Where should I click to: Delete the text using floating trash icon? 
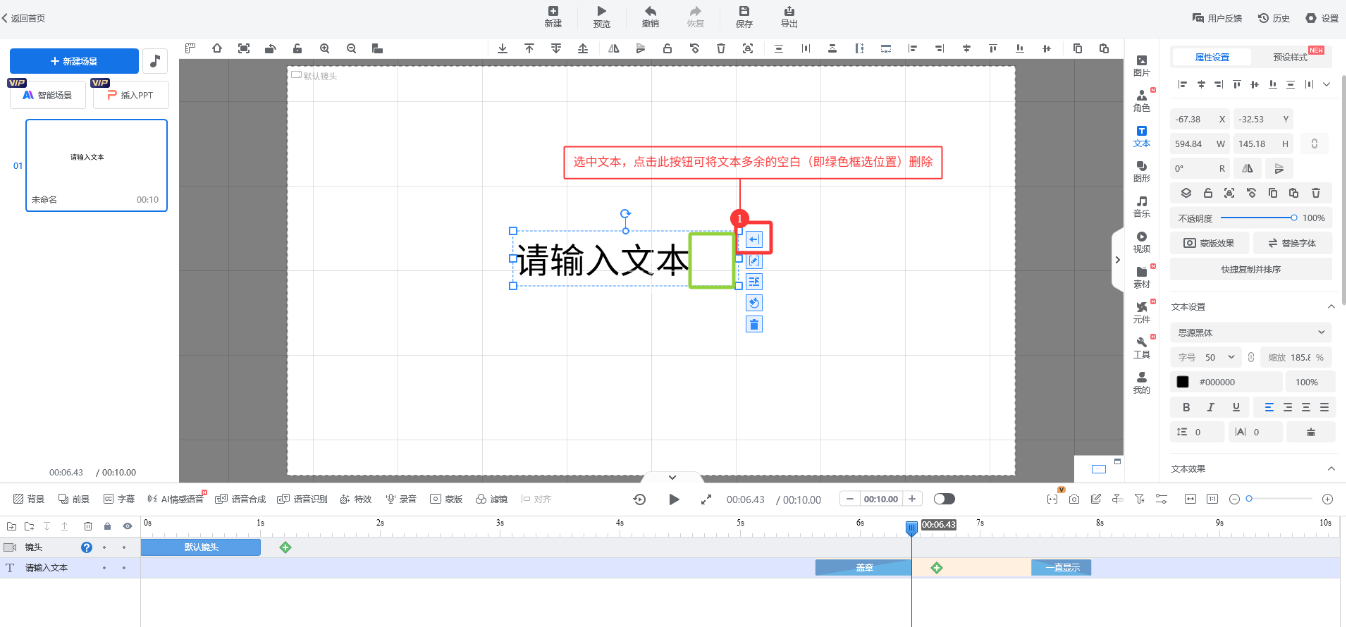(x=755, y=324)
